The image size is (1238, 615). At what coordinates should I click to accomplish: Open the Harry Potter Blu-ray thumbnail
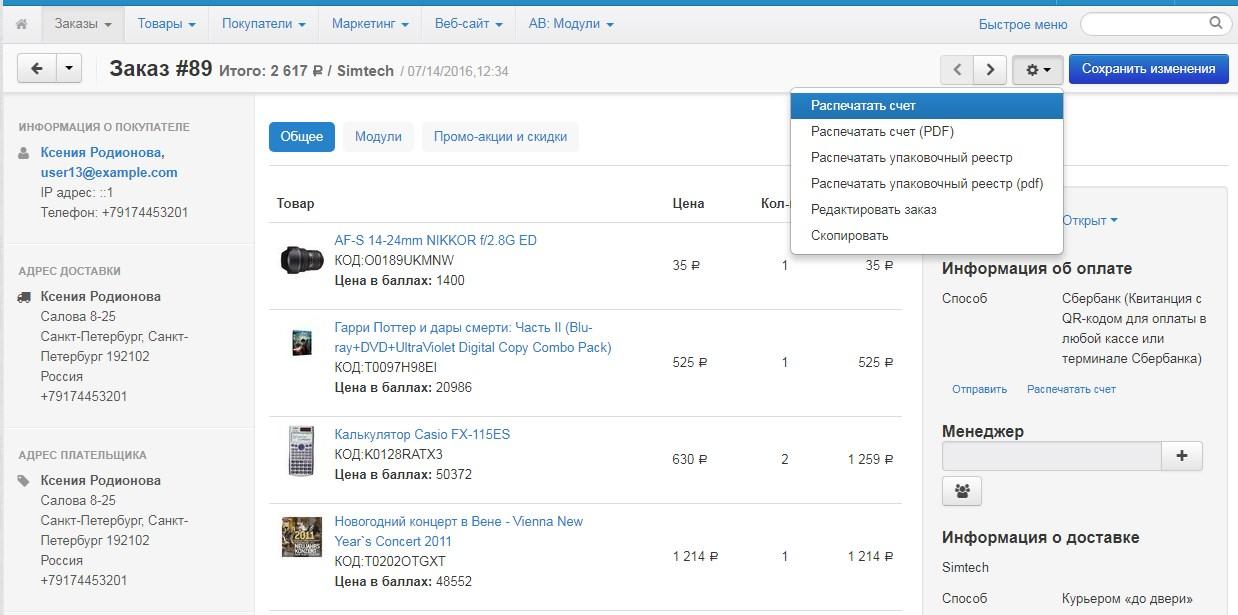301,342
